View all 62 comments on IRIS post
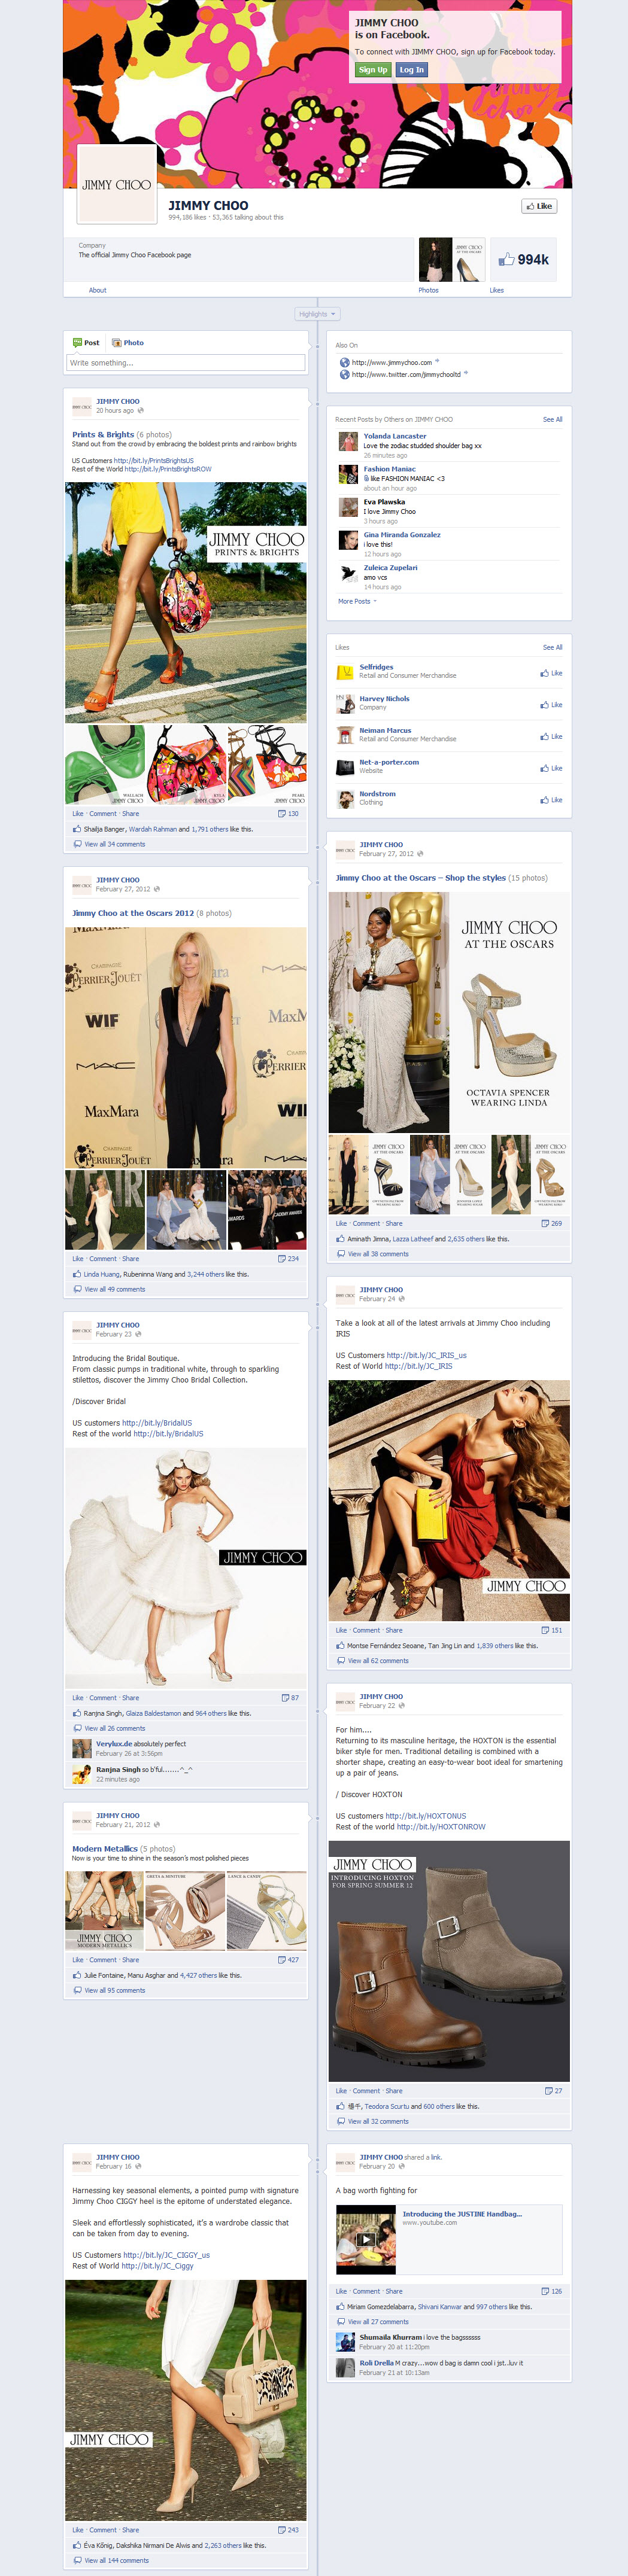The image size is (628, 2576). (x=378, y=1660)
